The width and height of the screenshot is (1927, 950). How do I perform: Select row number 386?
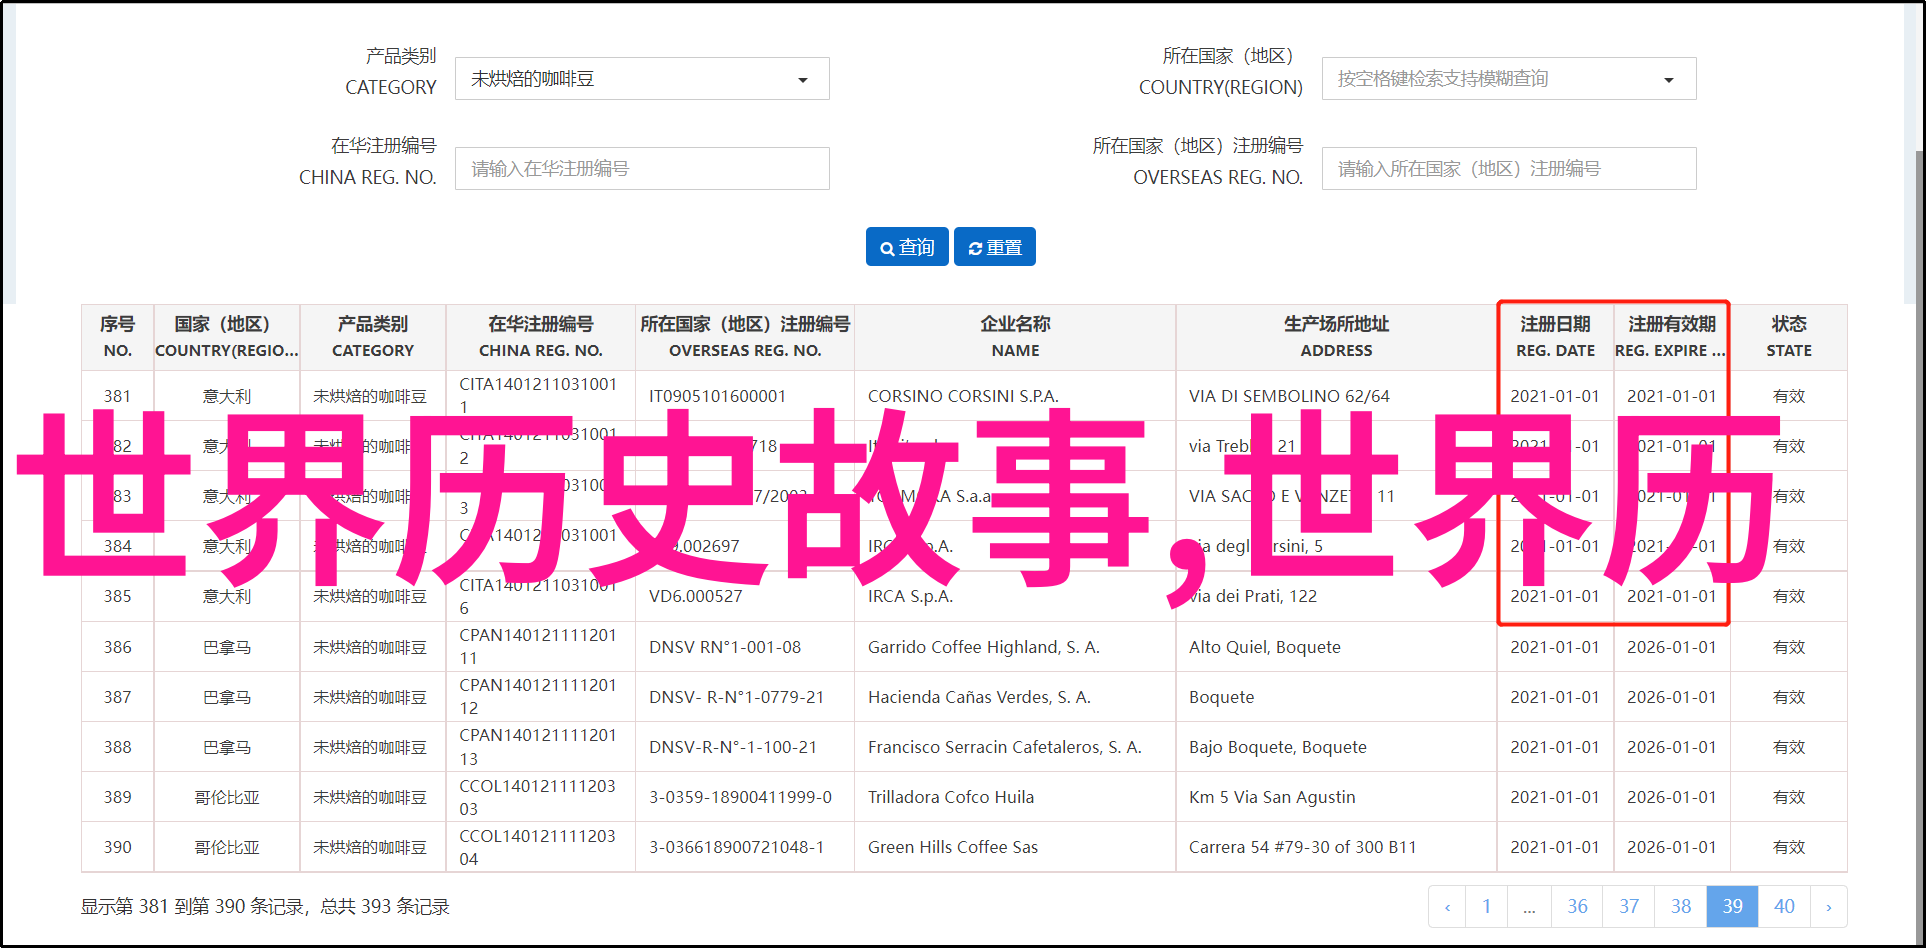(118, 648)
